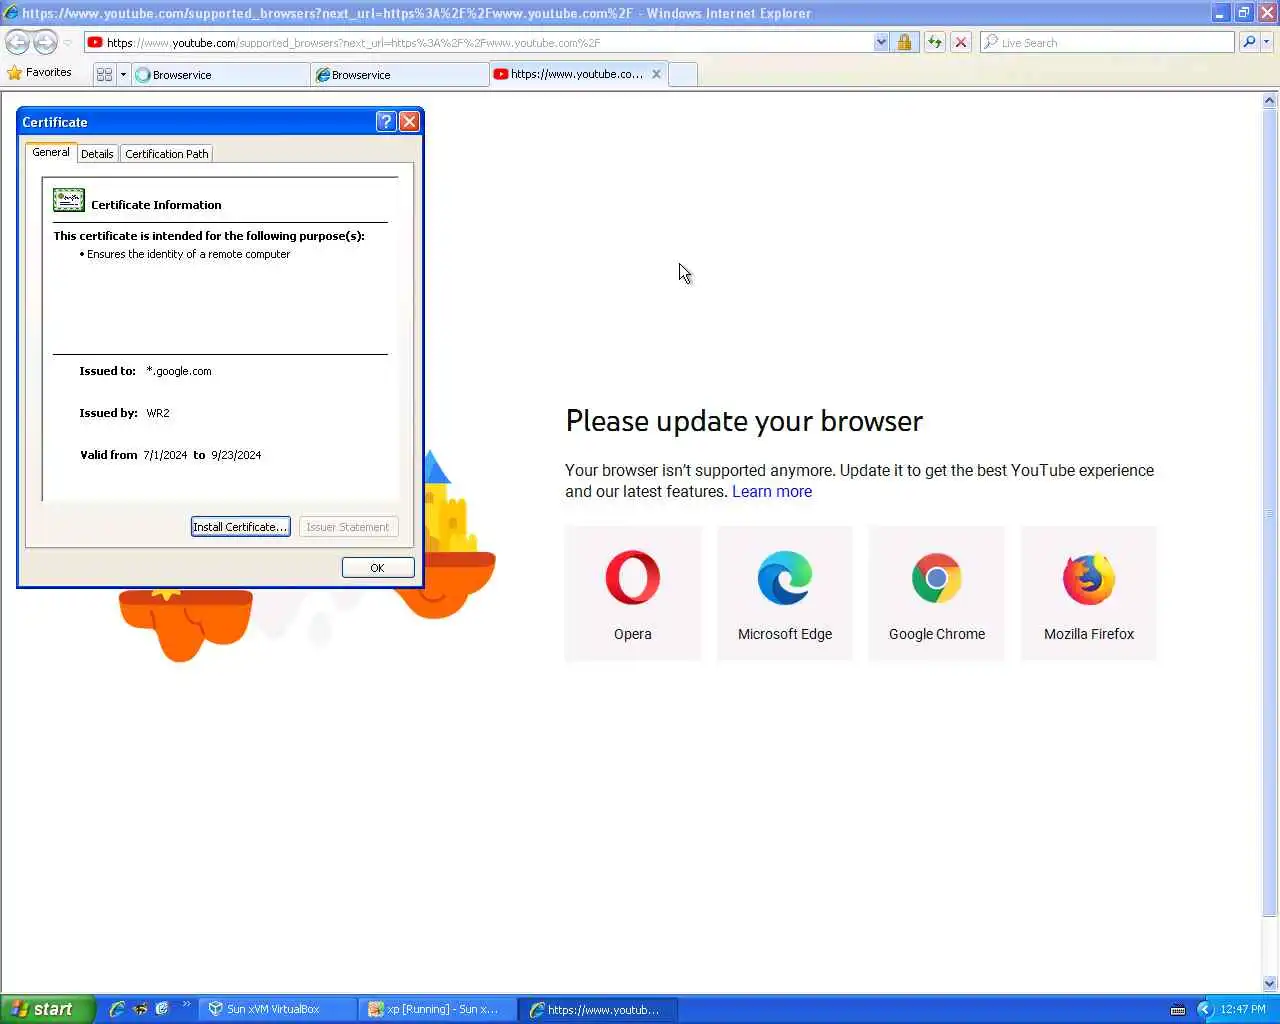
Task: Click inside the Live Search box
Action: [1108, 42]
